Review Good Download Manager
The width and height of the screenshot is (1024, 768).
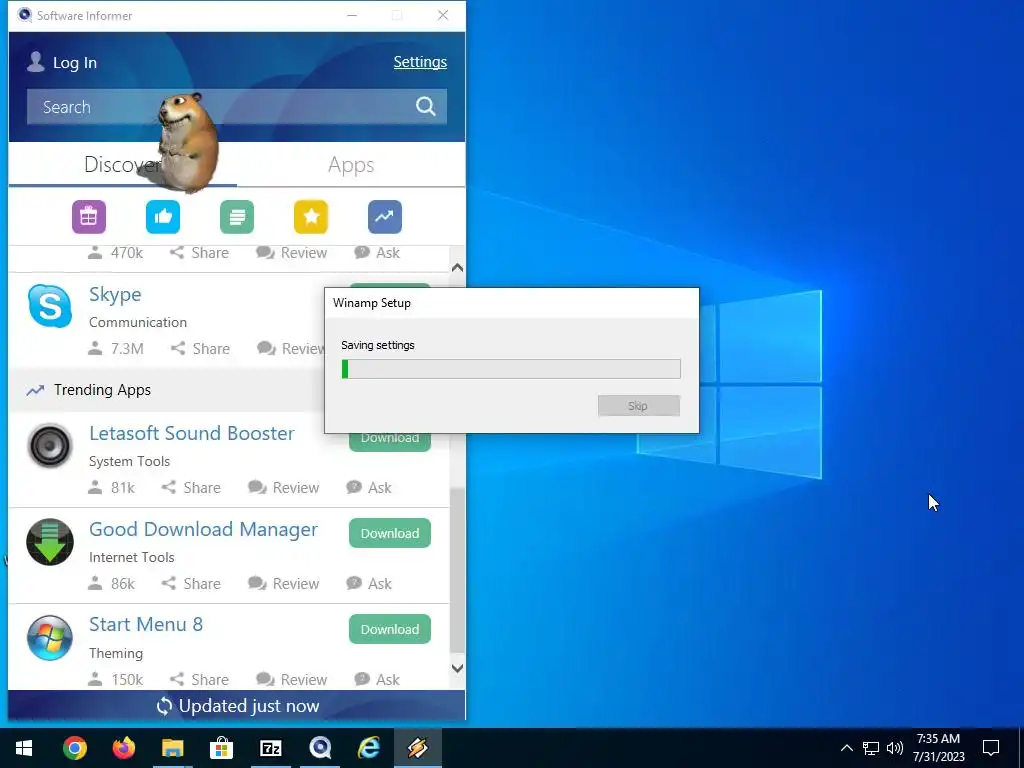point(283,584)
